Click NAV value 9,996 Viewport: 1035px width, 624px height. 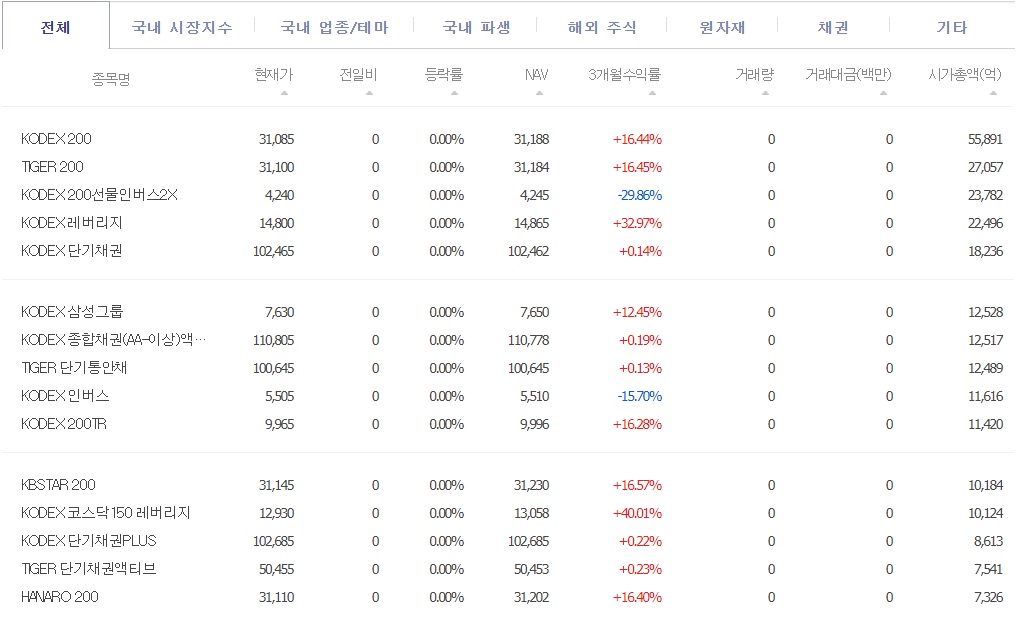coord(534,424)
